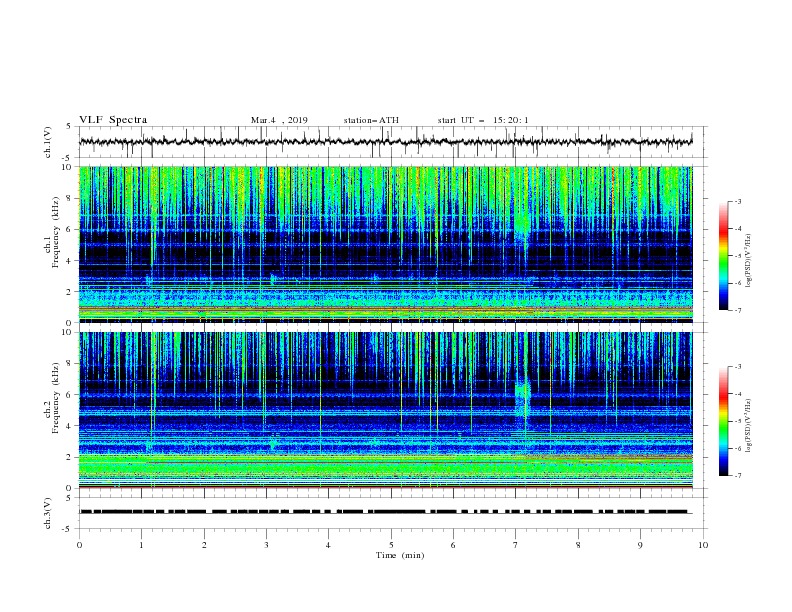The image size is (792, 612).
Task: Click the time axis tick label '10'
Action: pos(703,545)
